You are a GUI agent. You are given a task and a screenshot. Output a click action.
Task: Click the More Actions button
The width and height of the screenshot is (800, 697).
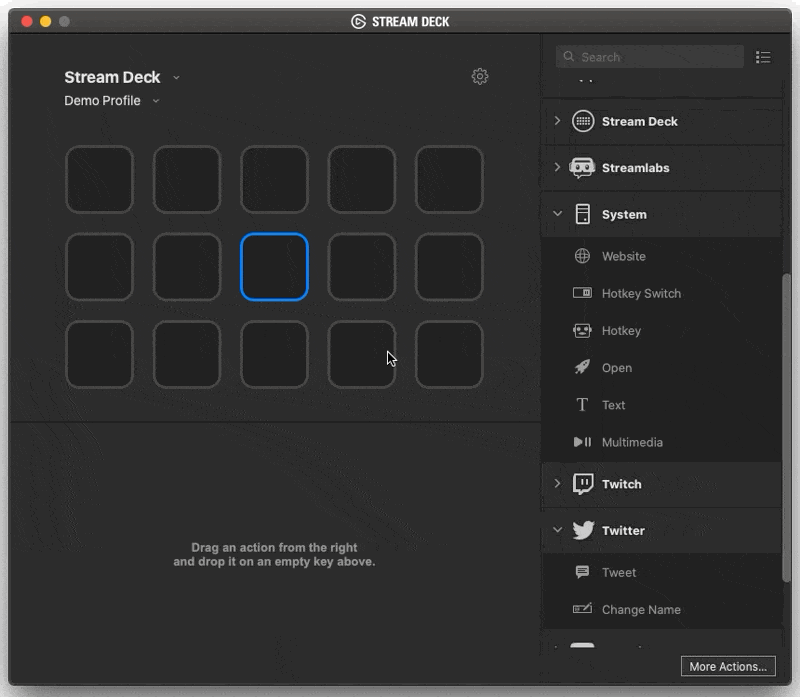click(728, 666)
